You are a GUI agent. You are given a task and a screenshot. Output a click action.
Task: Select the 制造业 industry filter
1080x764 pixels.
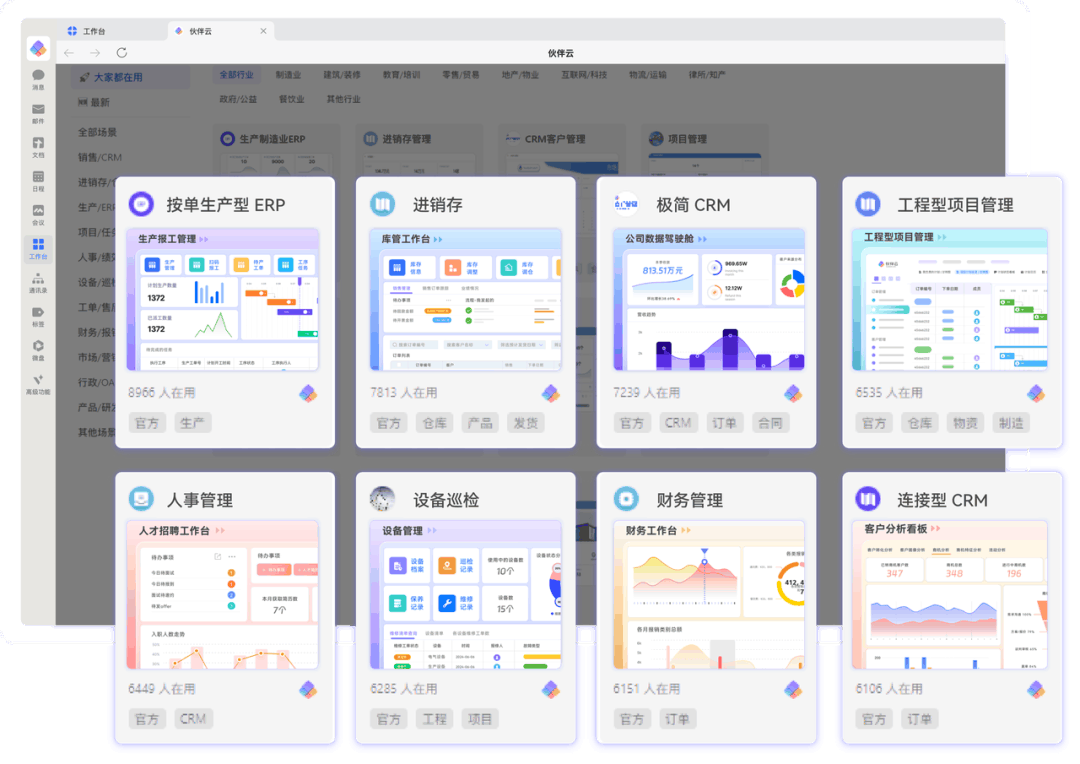[x=288, y=74]
